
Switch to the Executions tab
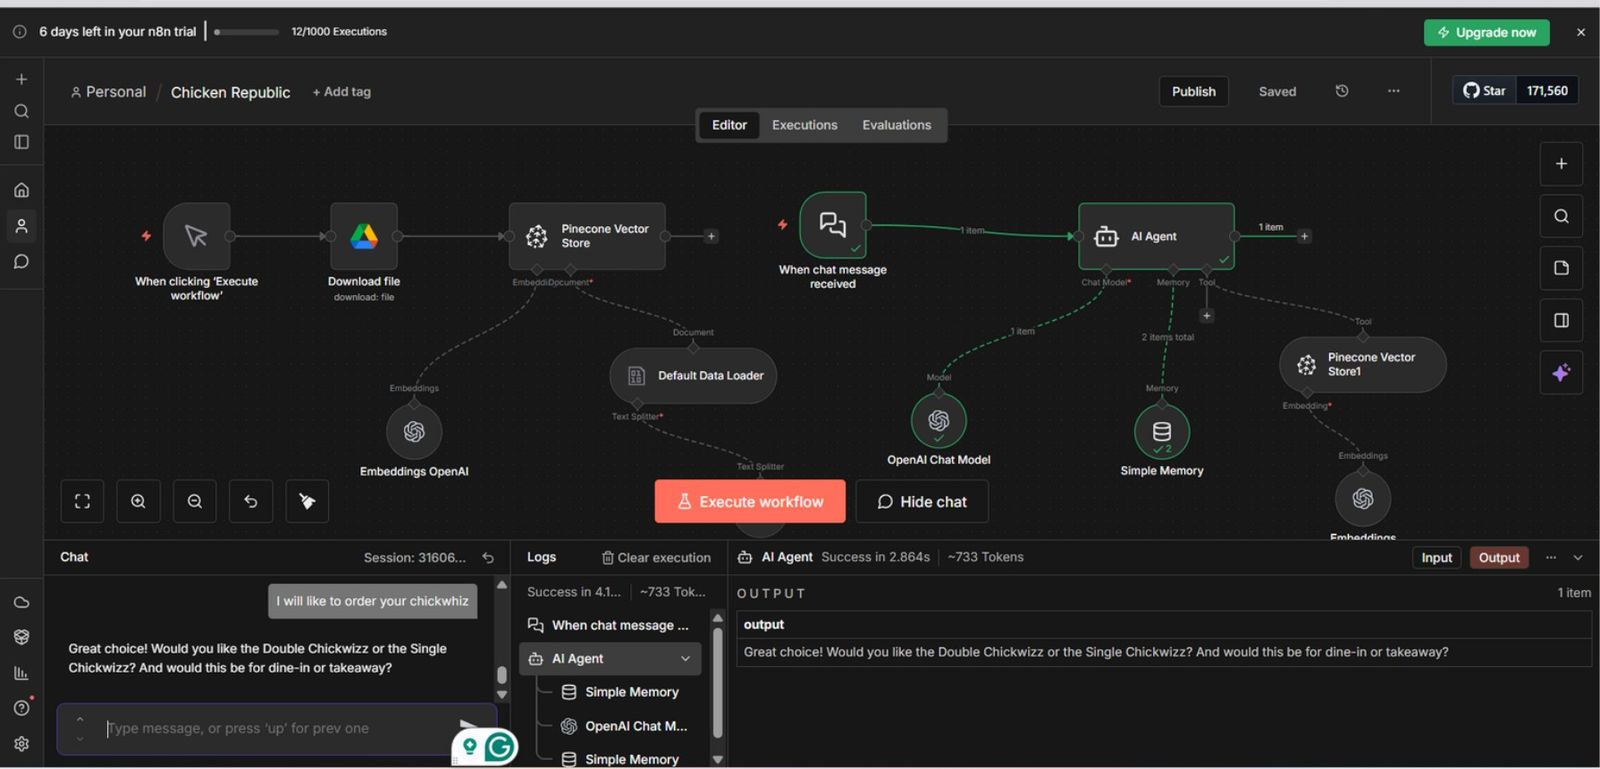[805, 125]
